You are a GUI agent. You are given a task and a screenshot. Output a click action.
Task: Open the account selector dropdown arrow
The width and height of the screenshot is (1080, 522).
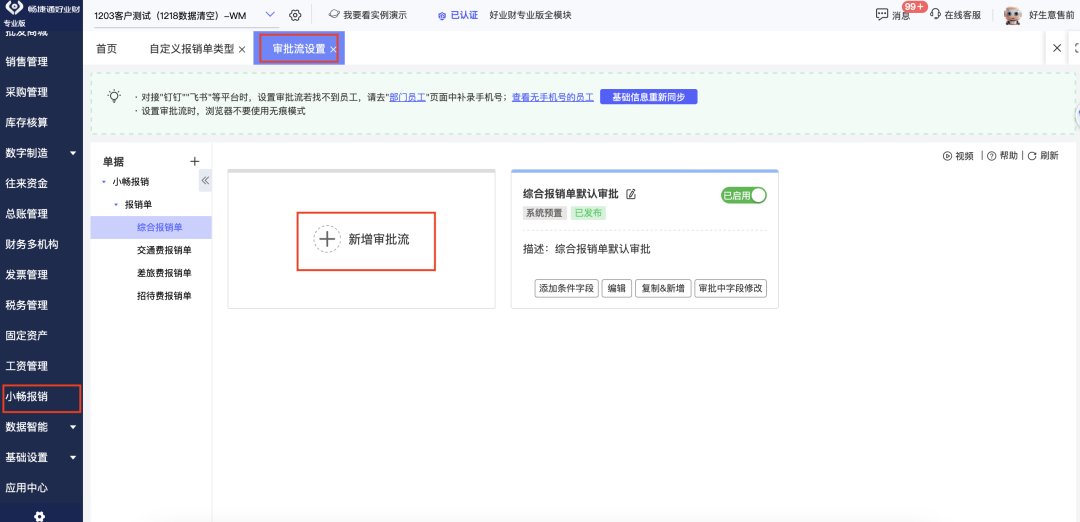[x=270, y=15]
